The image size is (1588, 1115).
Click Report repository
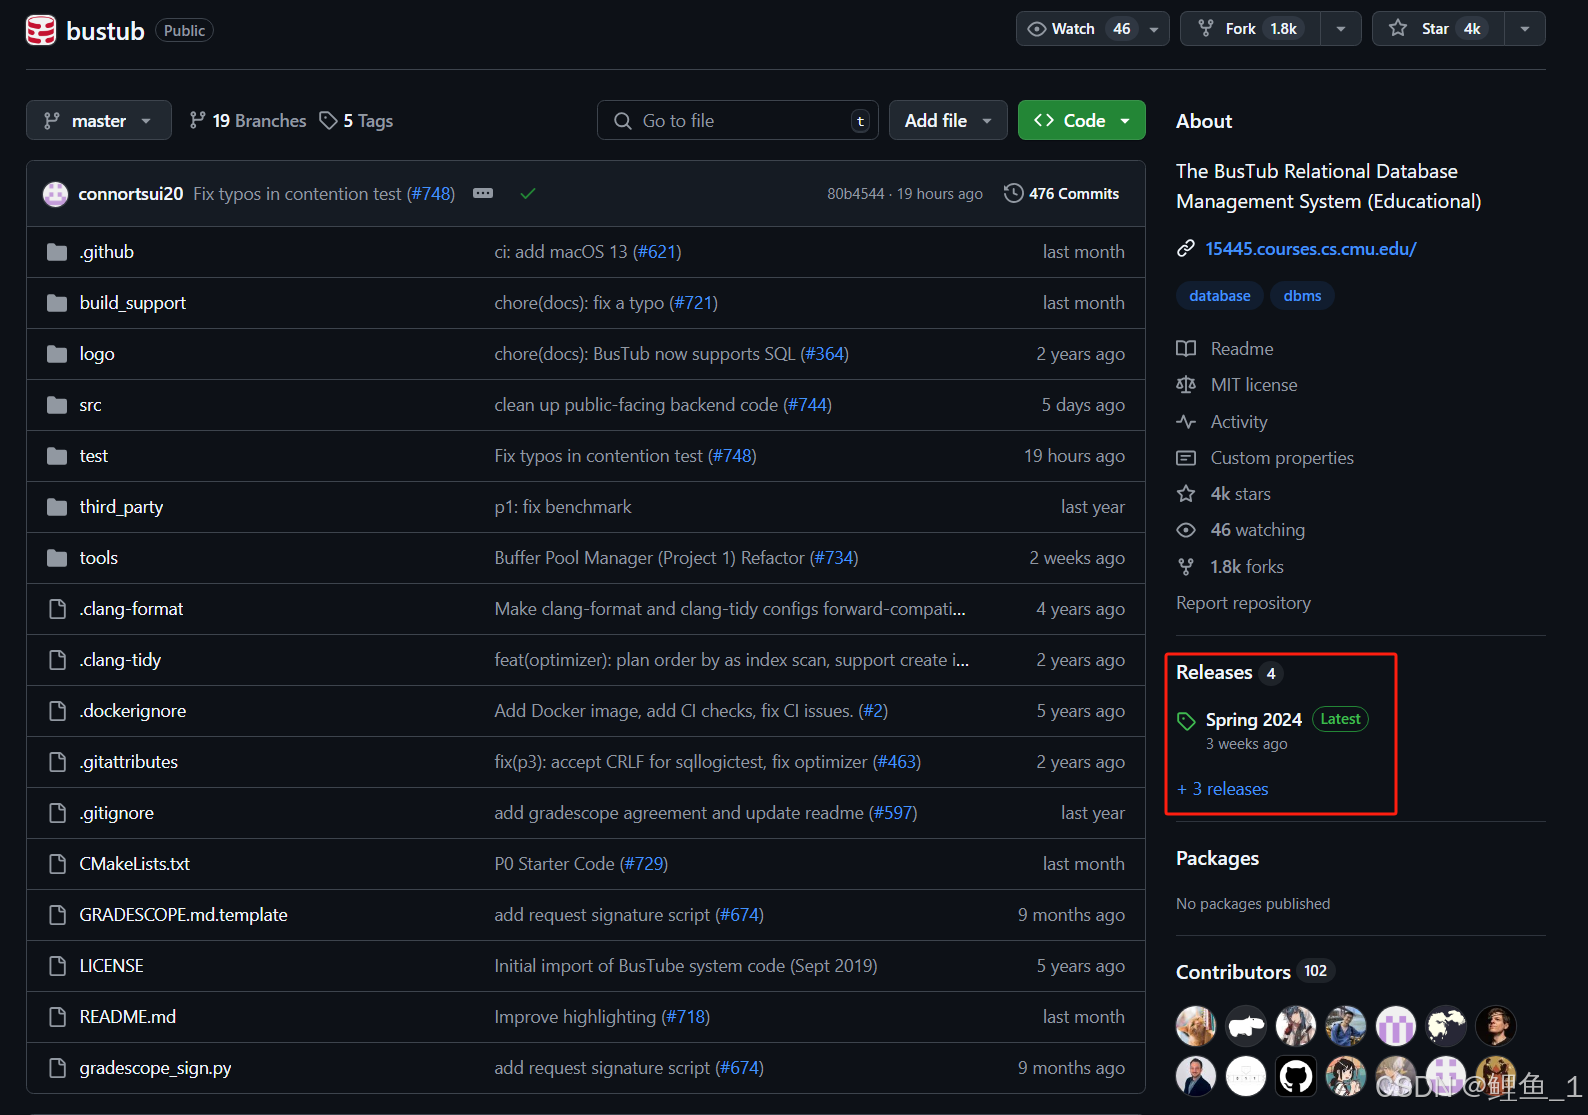(1243, 603)
